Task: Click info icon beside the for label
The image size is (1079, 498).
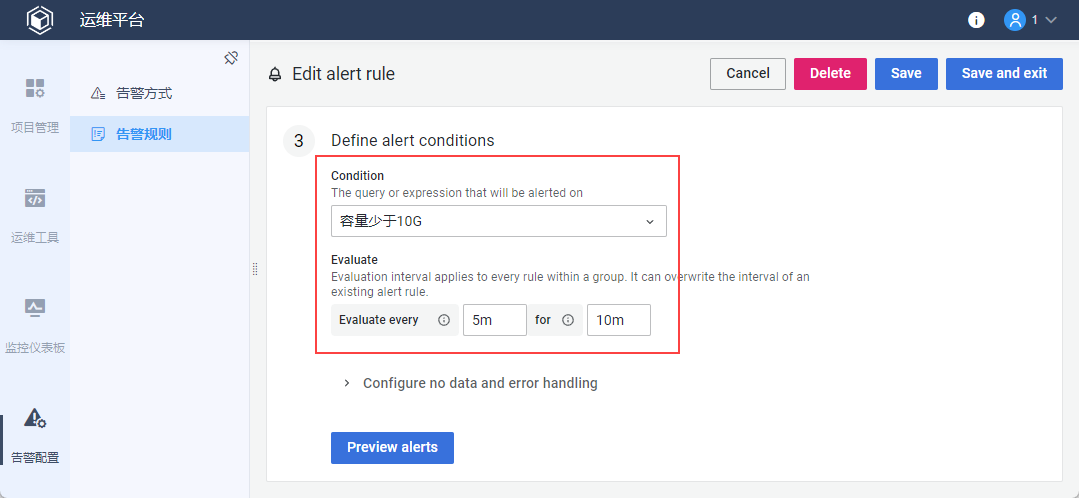Action: [568, 321]
